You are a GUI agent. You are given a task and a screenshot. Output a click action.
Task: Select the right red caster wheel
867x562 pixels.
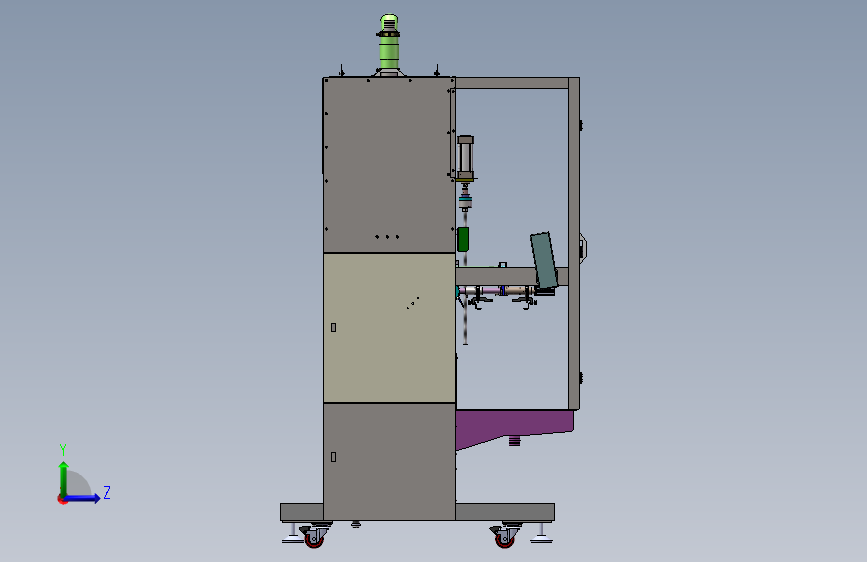point(504,538)
